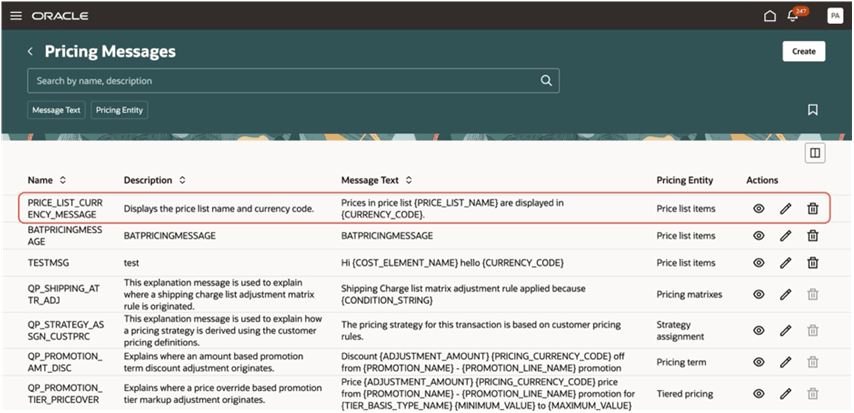Open notifications bell with 247 badge
Image resolution: width=854 pixels, height=413 pixels.
point(793,15)
